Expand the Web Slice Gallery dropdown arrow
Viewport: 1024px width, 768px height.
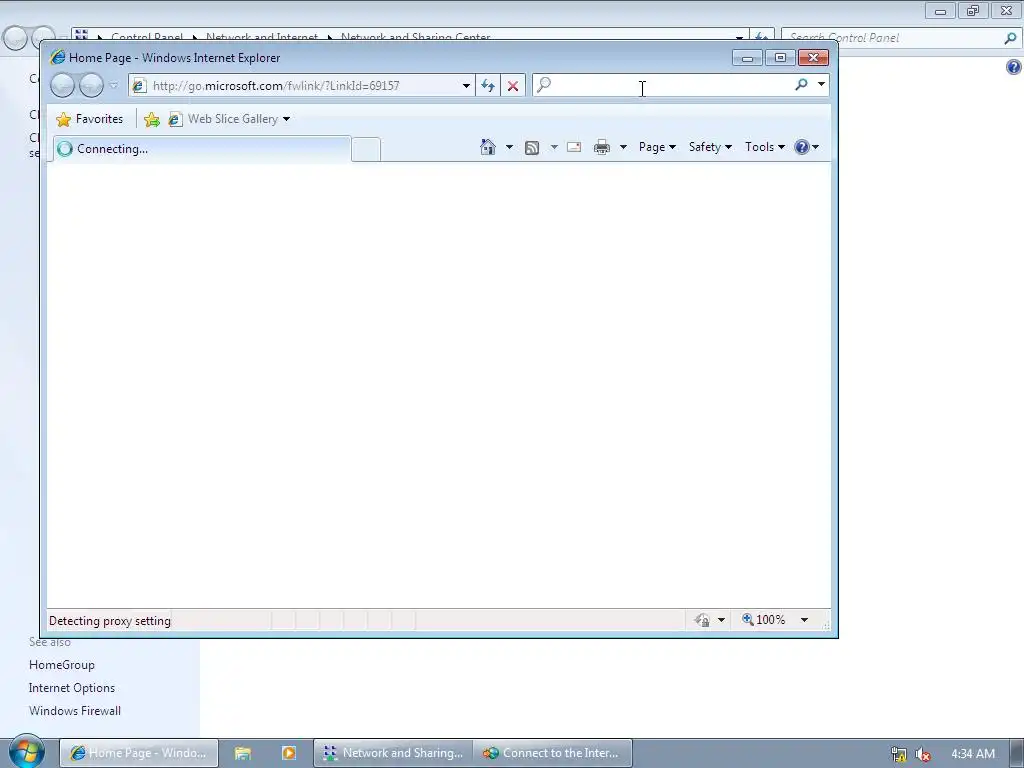coord(287,119)
